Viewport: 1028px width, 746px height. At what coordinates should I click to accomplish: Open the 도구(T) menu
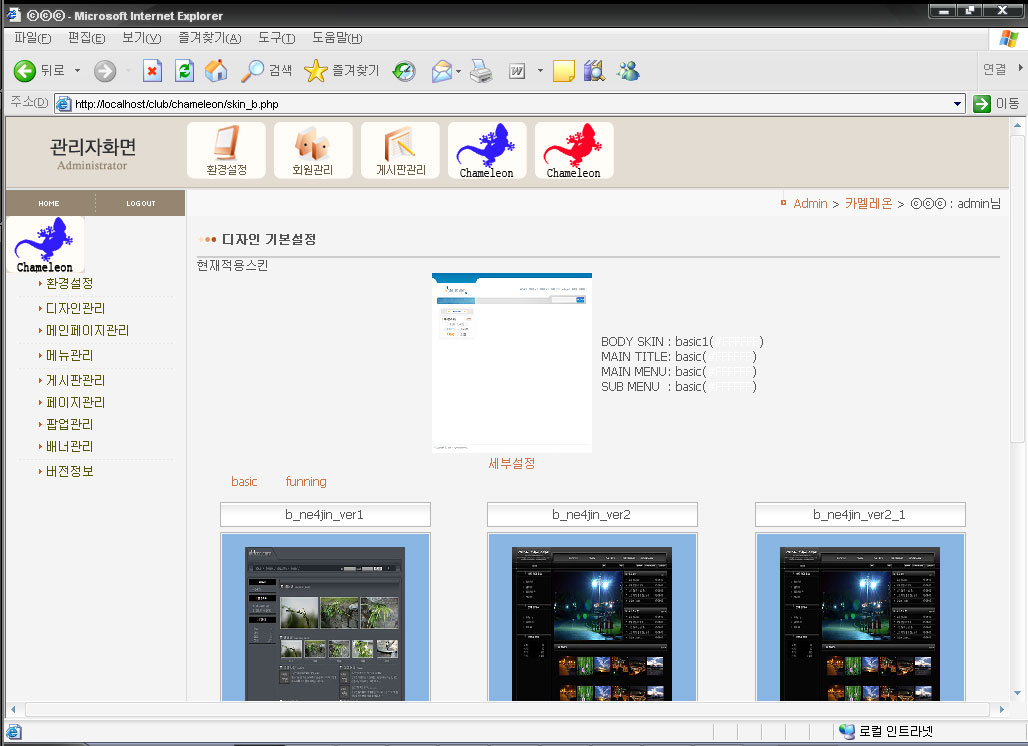[x=276, y=38]
